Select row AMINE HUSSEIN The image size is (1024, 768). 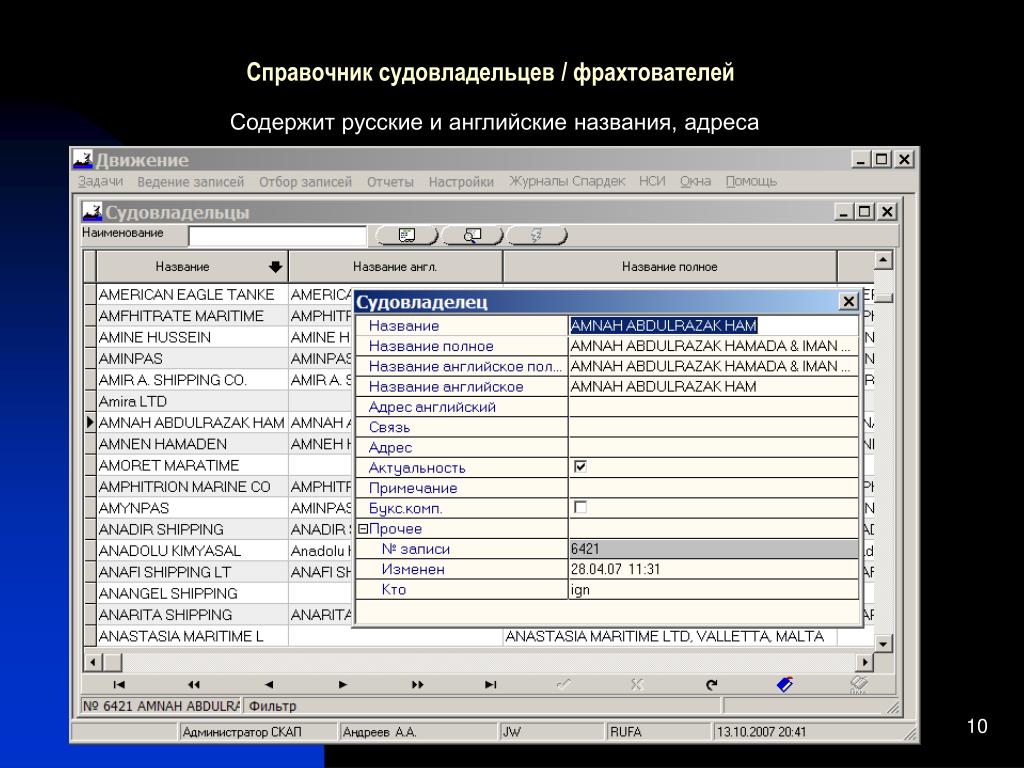coord(192,337)
